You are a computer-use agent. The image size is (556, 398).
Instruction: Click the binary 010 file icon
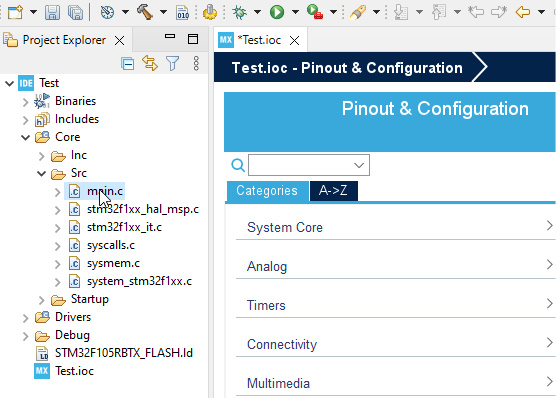[x=183, y=12]
